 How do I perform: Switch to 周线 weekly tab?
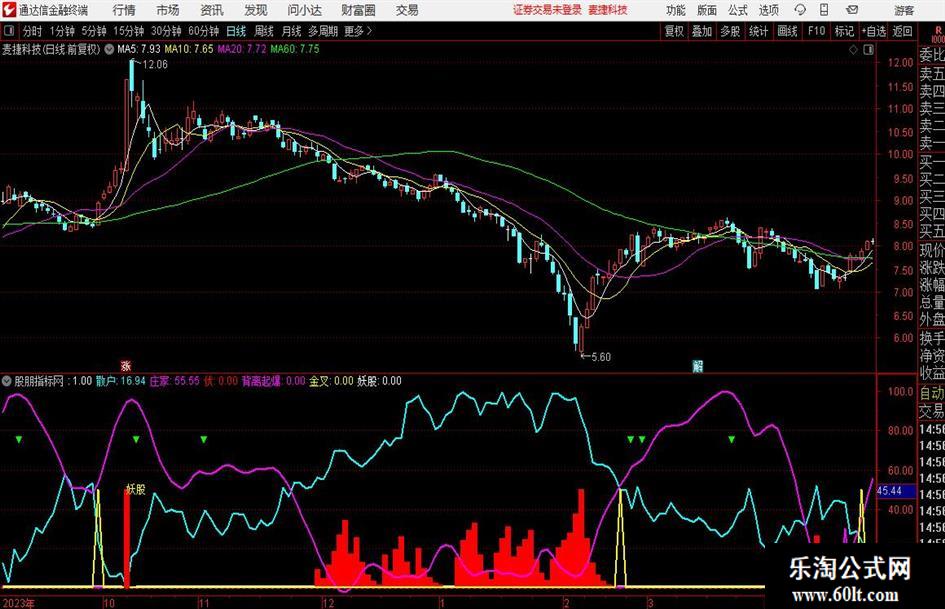tap(264, 31)
